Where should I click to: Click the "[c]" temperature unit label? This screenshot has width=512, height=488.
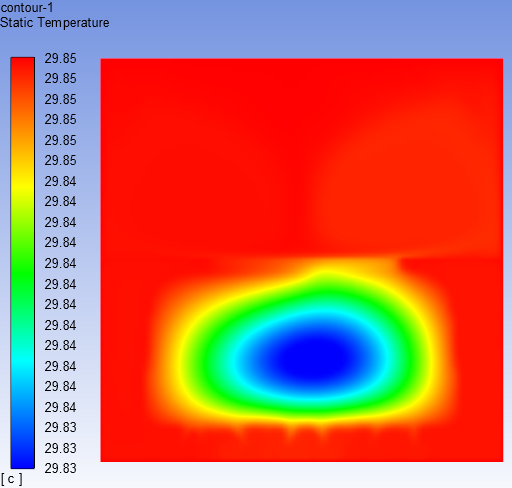pyautogui.click(x=12, y=479)
